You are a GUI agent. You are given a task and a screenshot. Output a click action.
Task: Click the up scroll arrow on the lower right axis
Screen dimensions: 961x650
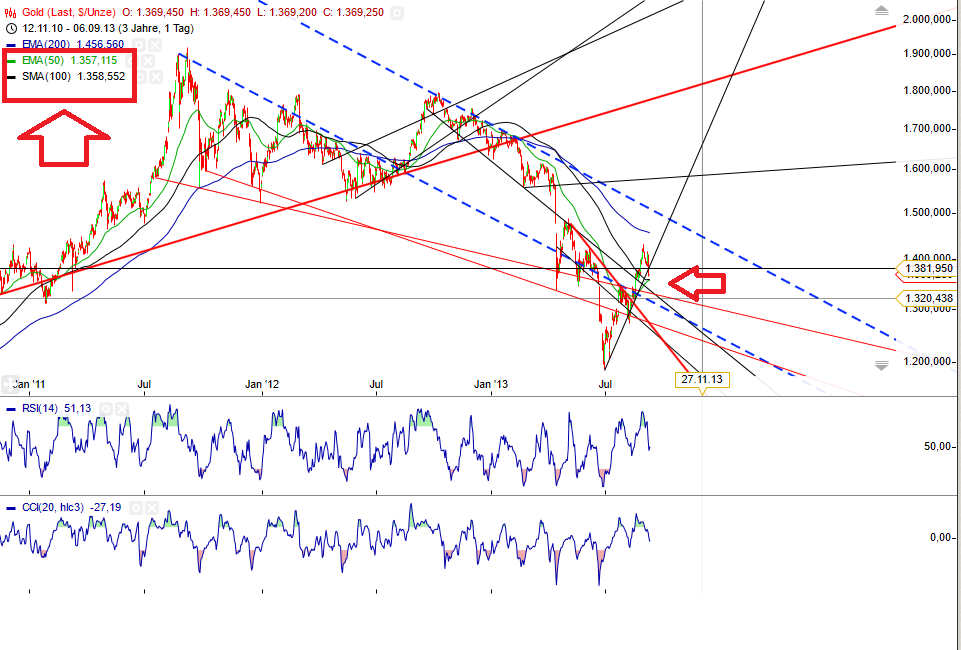click(x=882, y=12)
